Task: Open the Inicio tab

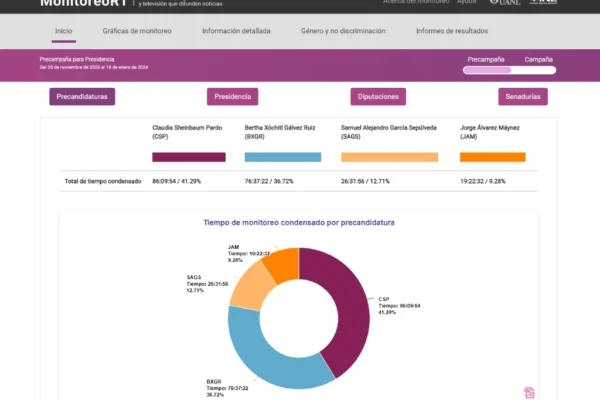Action: click(63, 31)
